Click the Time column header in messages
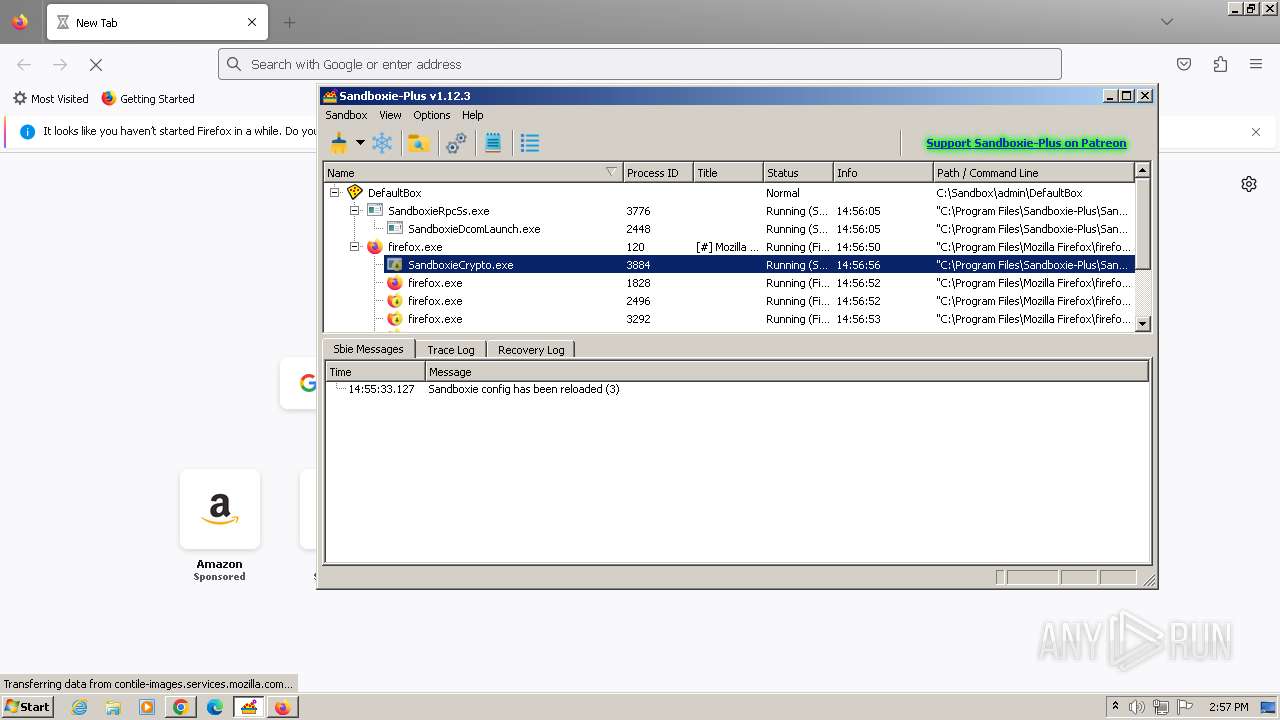 [376, 372]
